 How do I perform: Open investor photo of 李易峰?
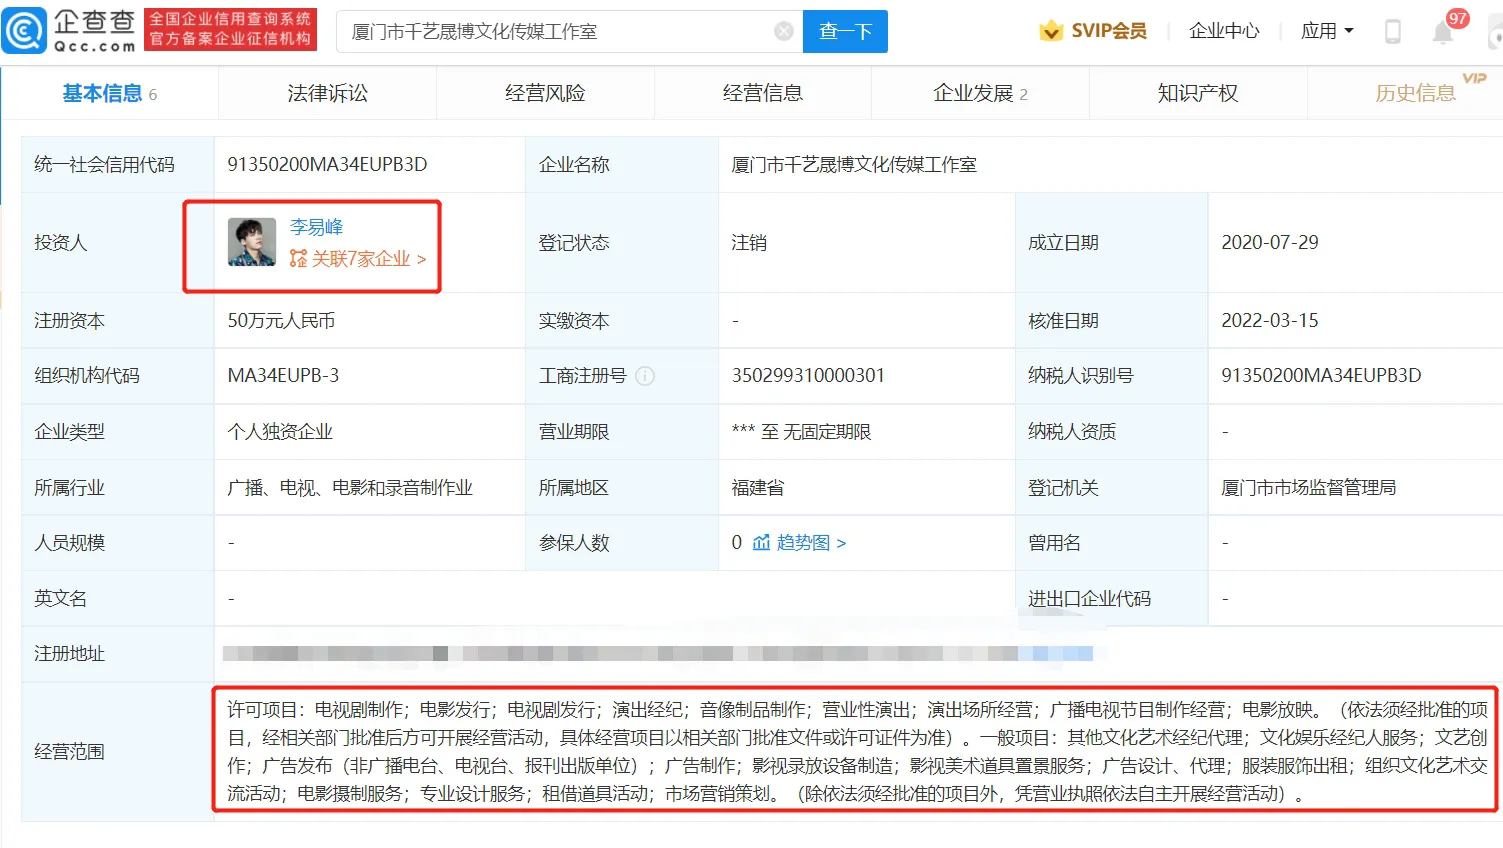(252, 242)
